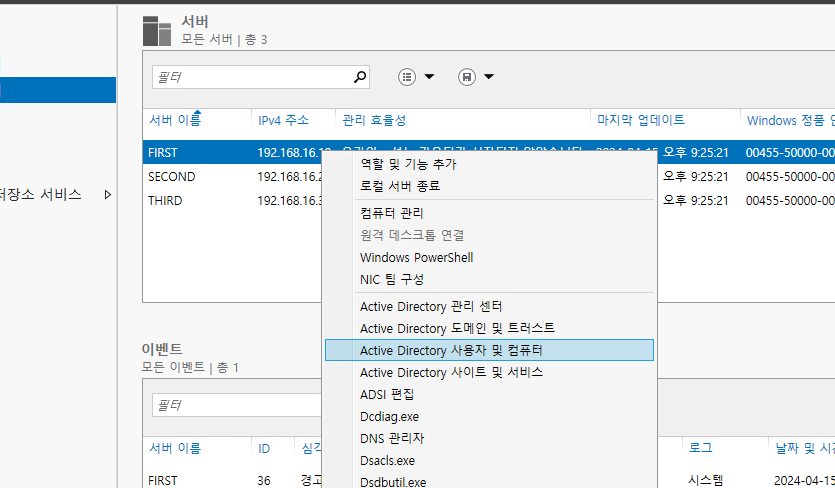
Task: Sort events by 서버 이름 column header
Action: [175, 449]
